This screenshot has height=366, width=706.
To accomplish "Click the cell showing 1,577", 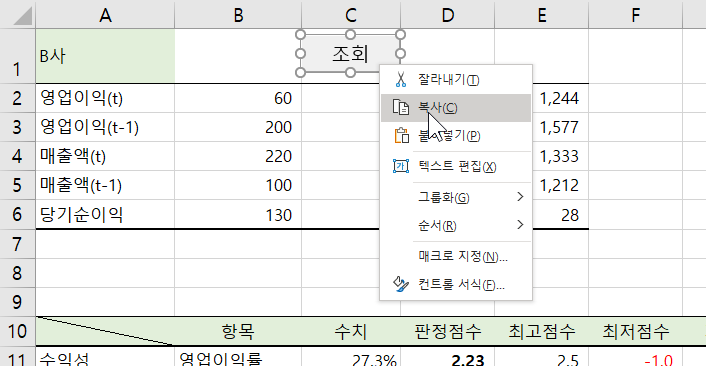I will pyautogui.click(x=560, y=127).
